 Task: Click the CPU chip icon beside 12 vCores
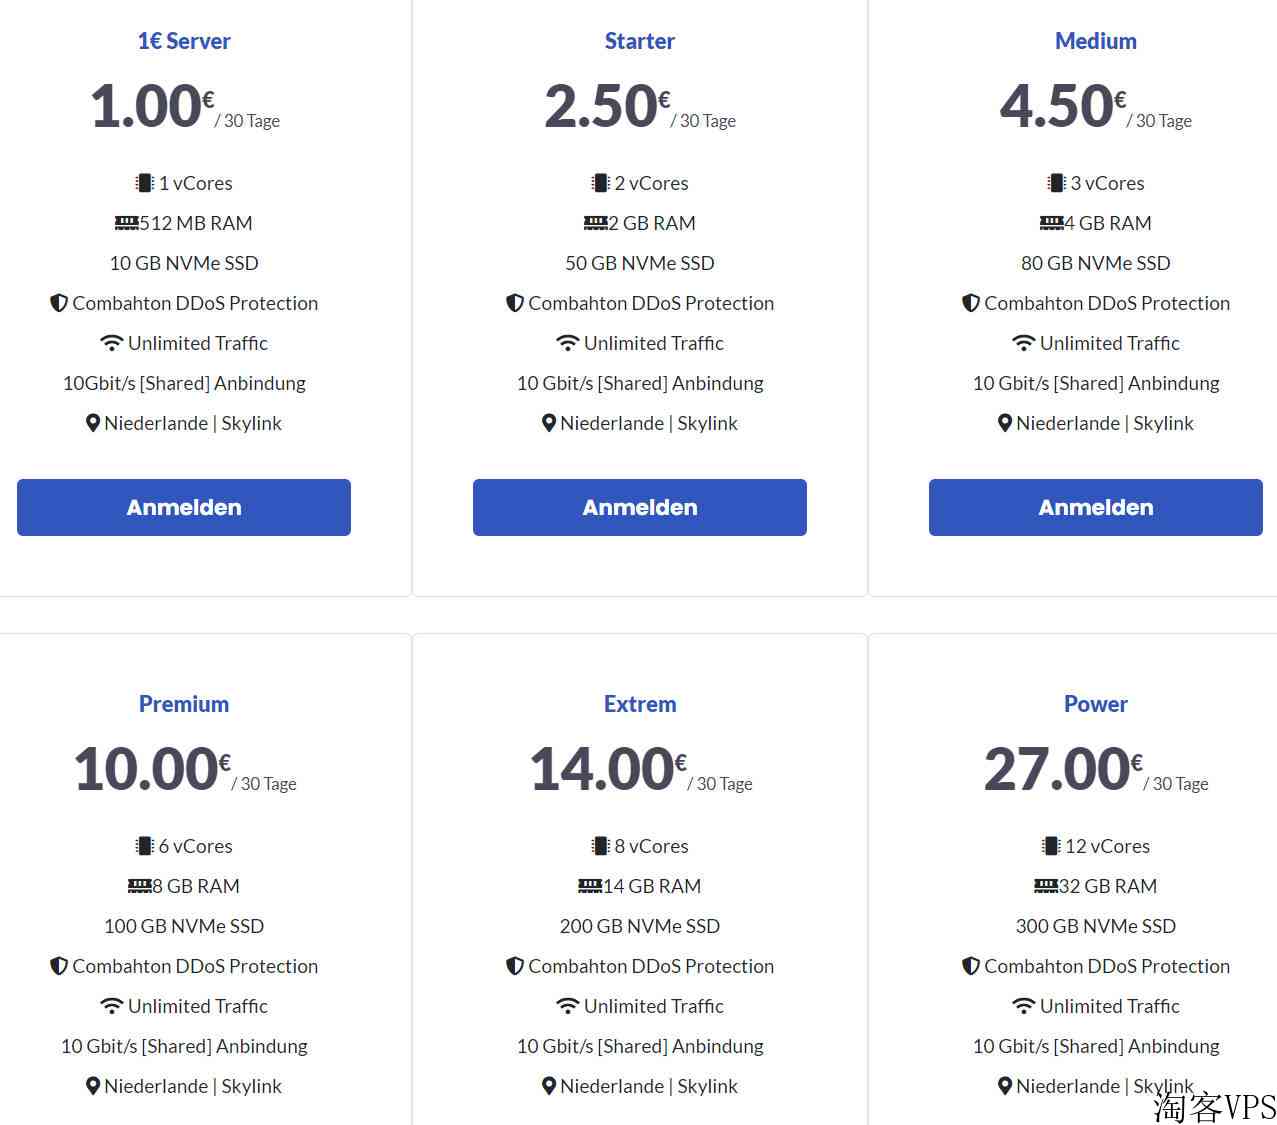(x=1051, y=846)
